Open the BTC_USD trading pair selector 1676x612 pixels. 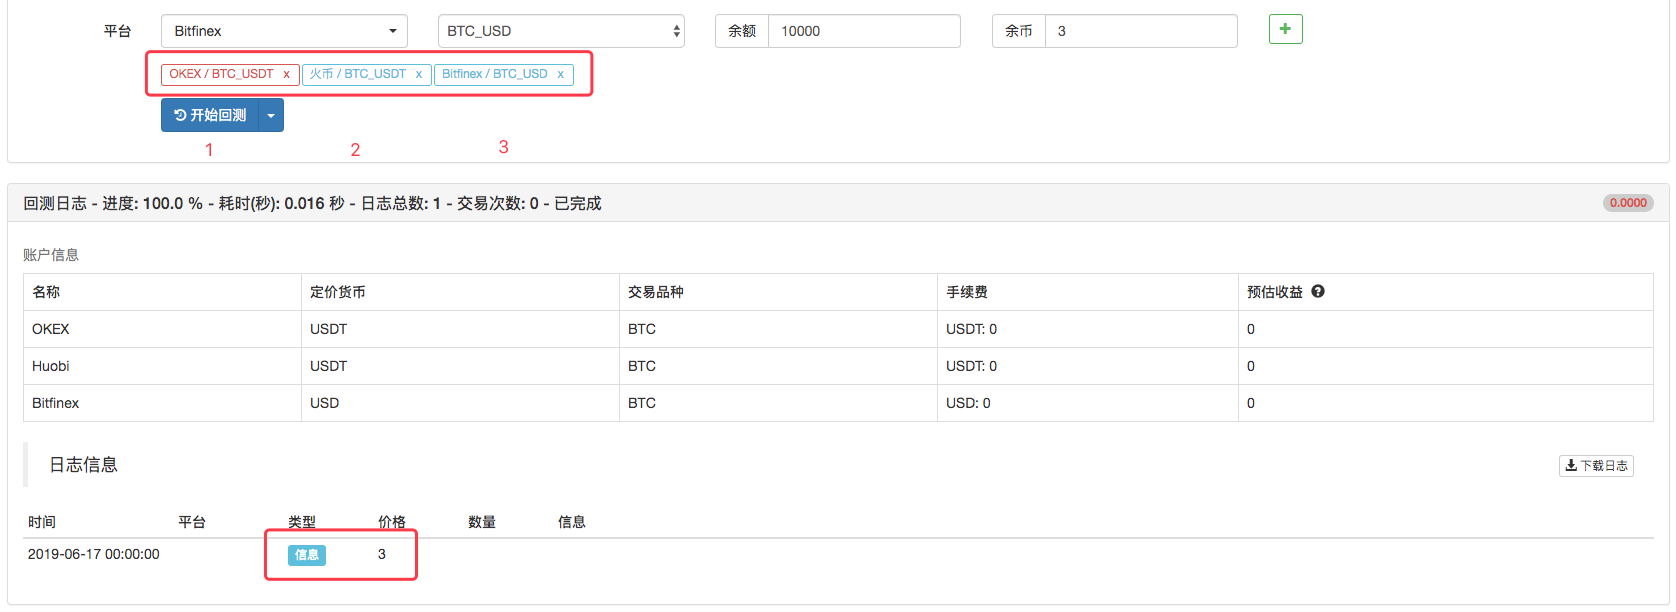click(561, 31)
